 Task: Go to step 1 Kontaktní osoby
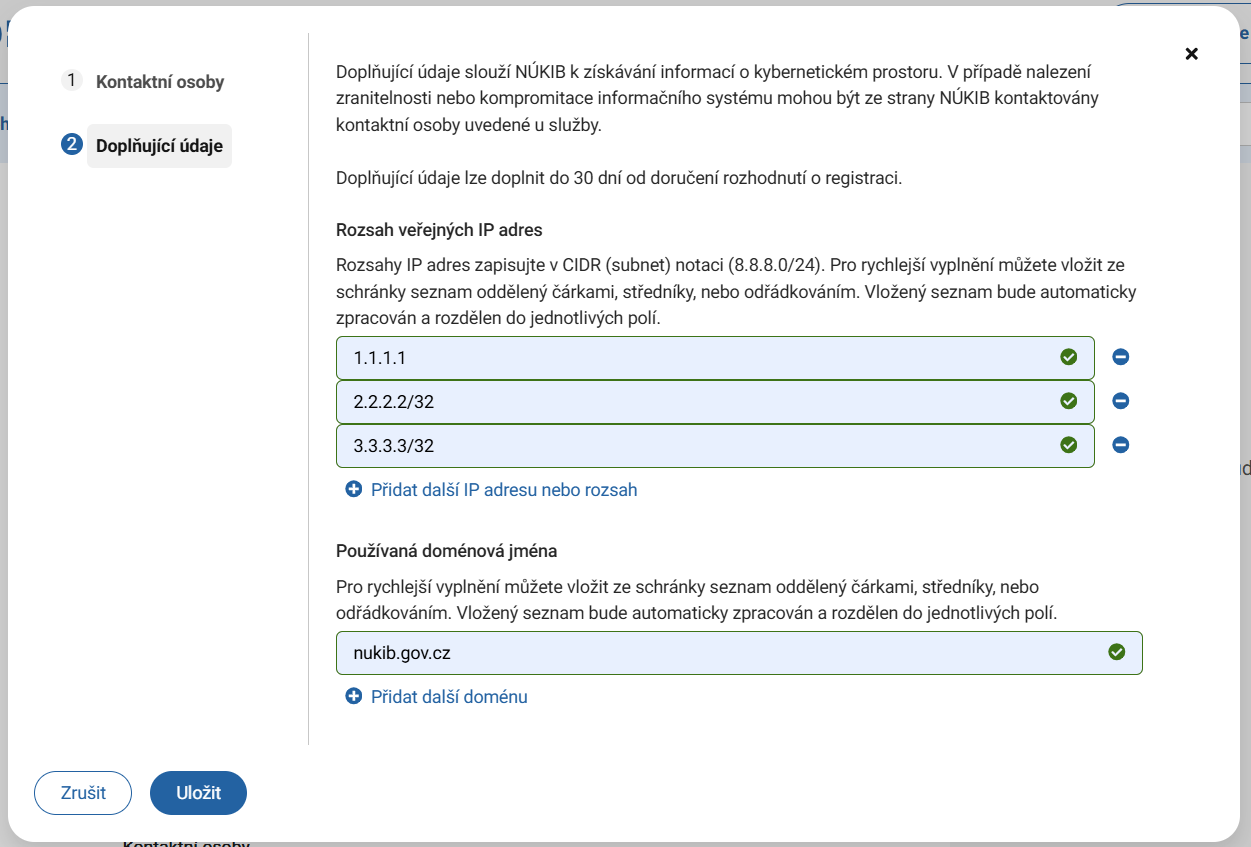point(159,82)
